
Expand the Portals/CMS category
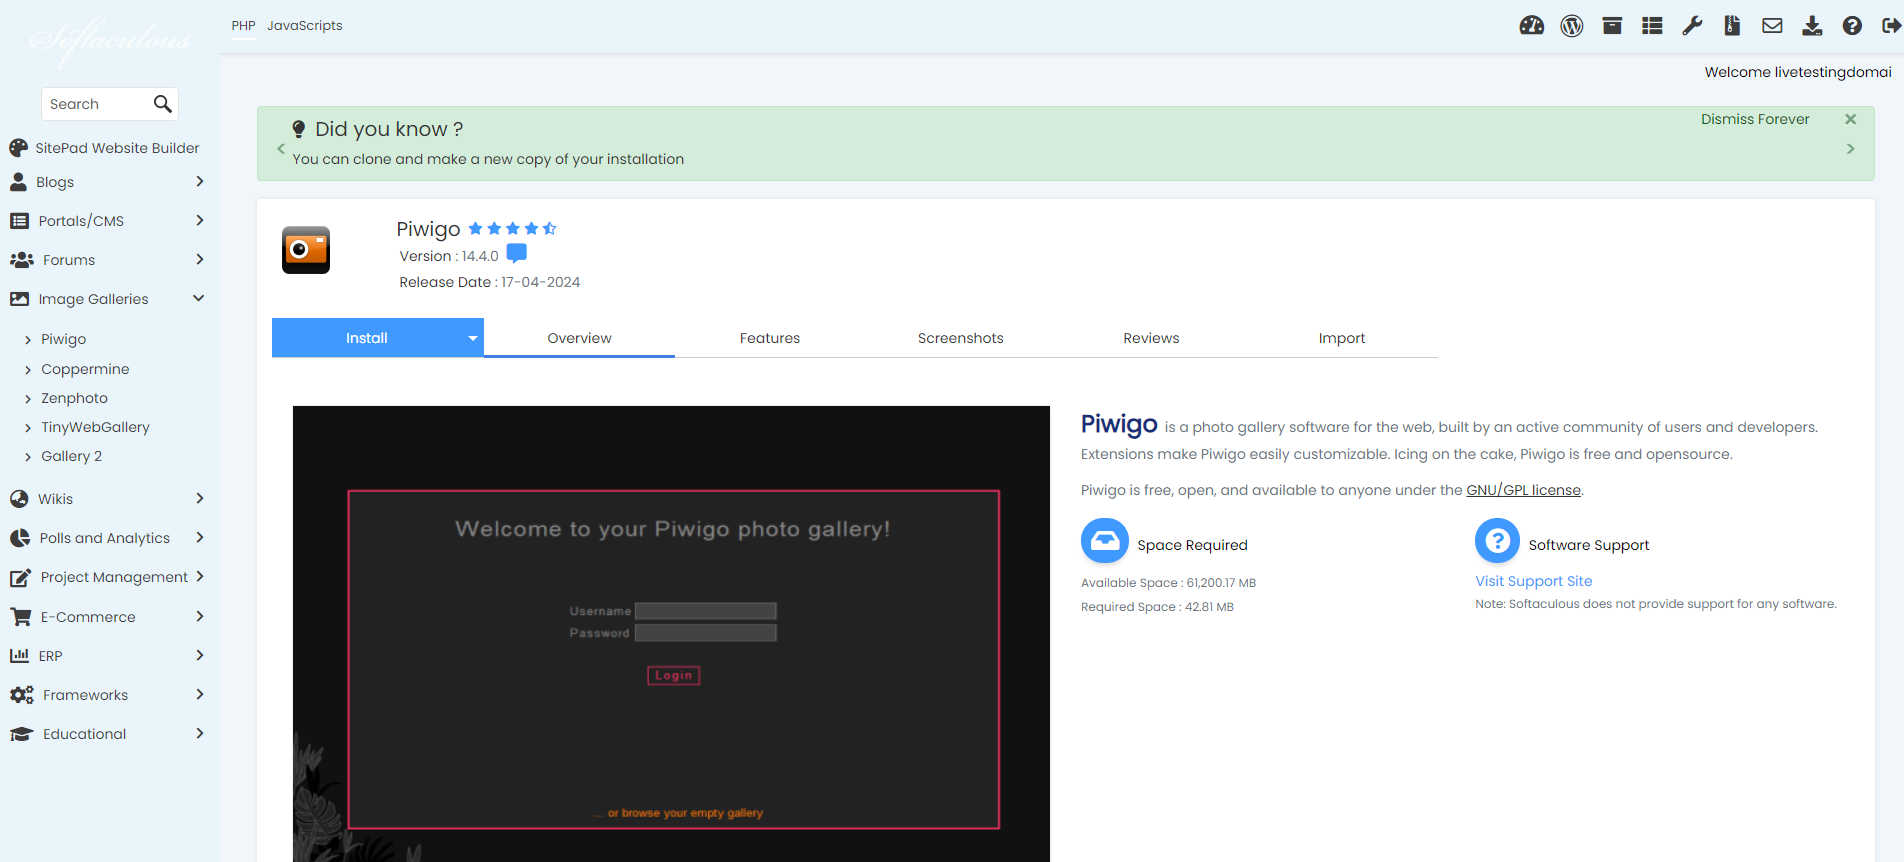click(x=199, y=220)
